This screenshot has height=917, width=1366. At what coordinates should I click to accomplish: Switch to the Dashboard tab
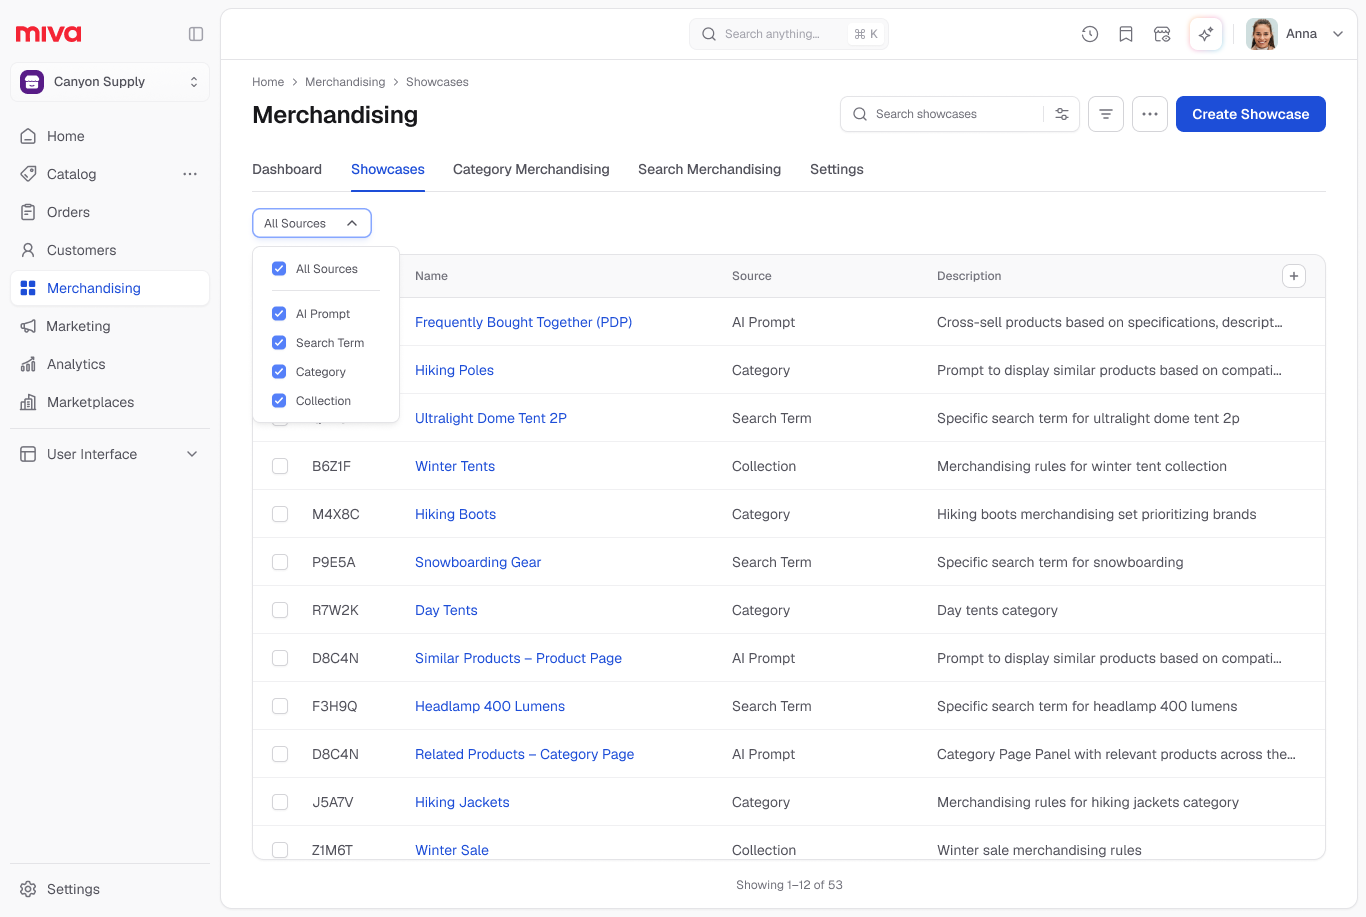click(287, 169)
